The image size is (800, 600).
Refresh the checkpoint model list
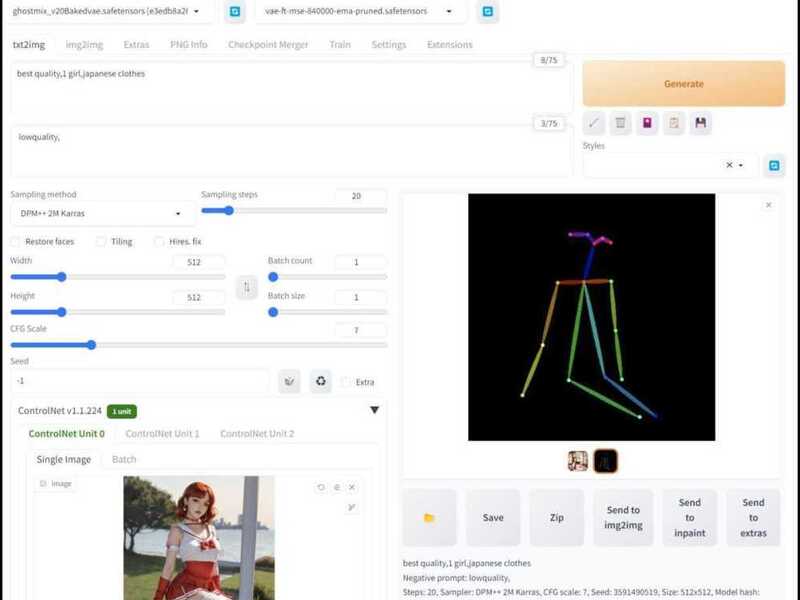pyautogui.click(x=235, y=12)
